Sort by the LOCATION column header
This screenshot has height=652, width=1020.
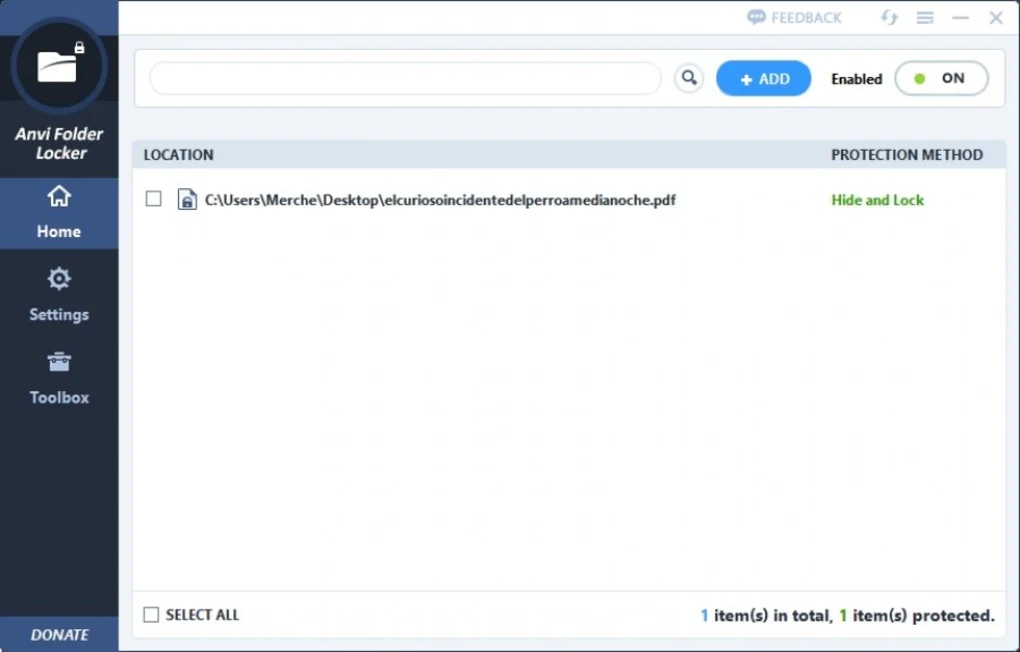(x=177, y=155)
